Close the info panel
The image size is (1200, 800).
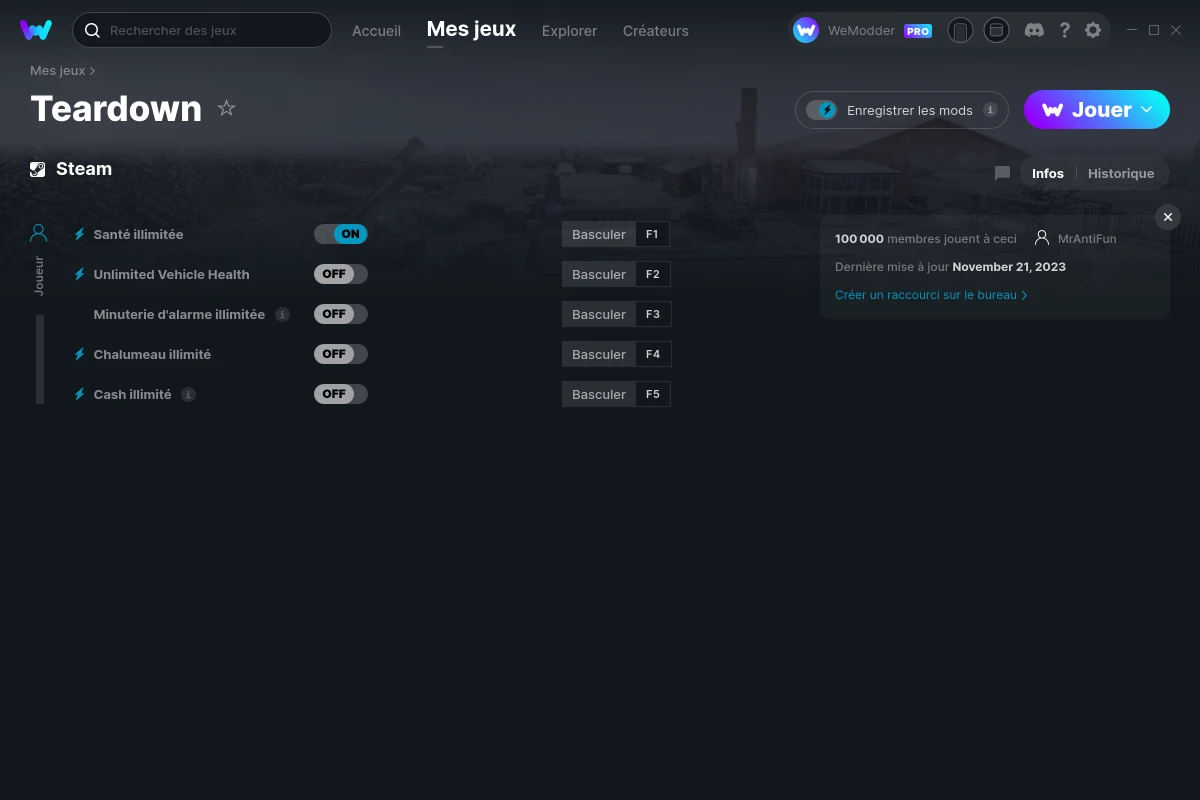[1167, 217]
